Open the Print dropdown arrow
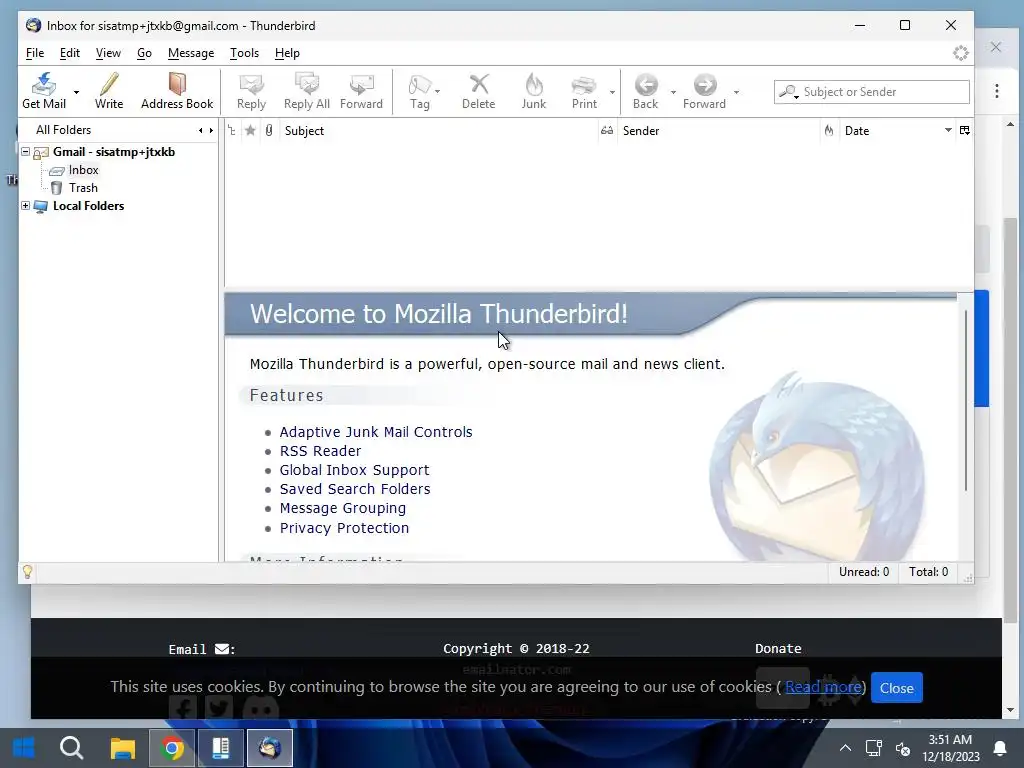Viewport: 1024px width, 768px height. 612,92
